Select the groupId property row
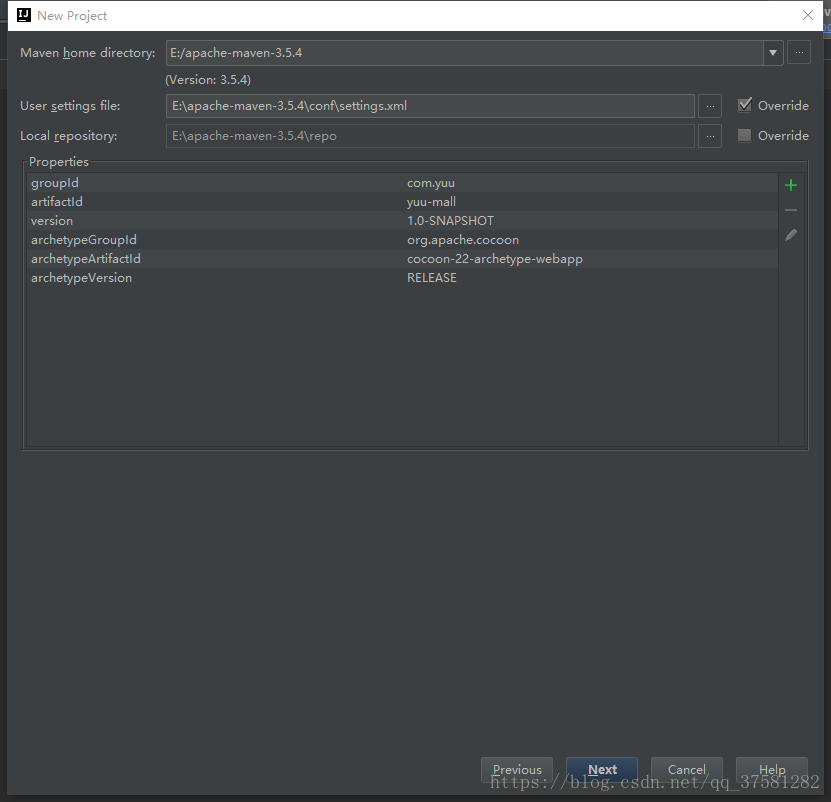The width and height of the screenshot is (831, 802). click(402, 183)
